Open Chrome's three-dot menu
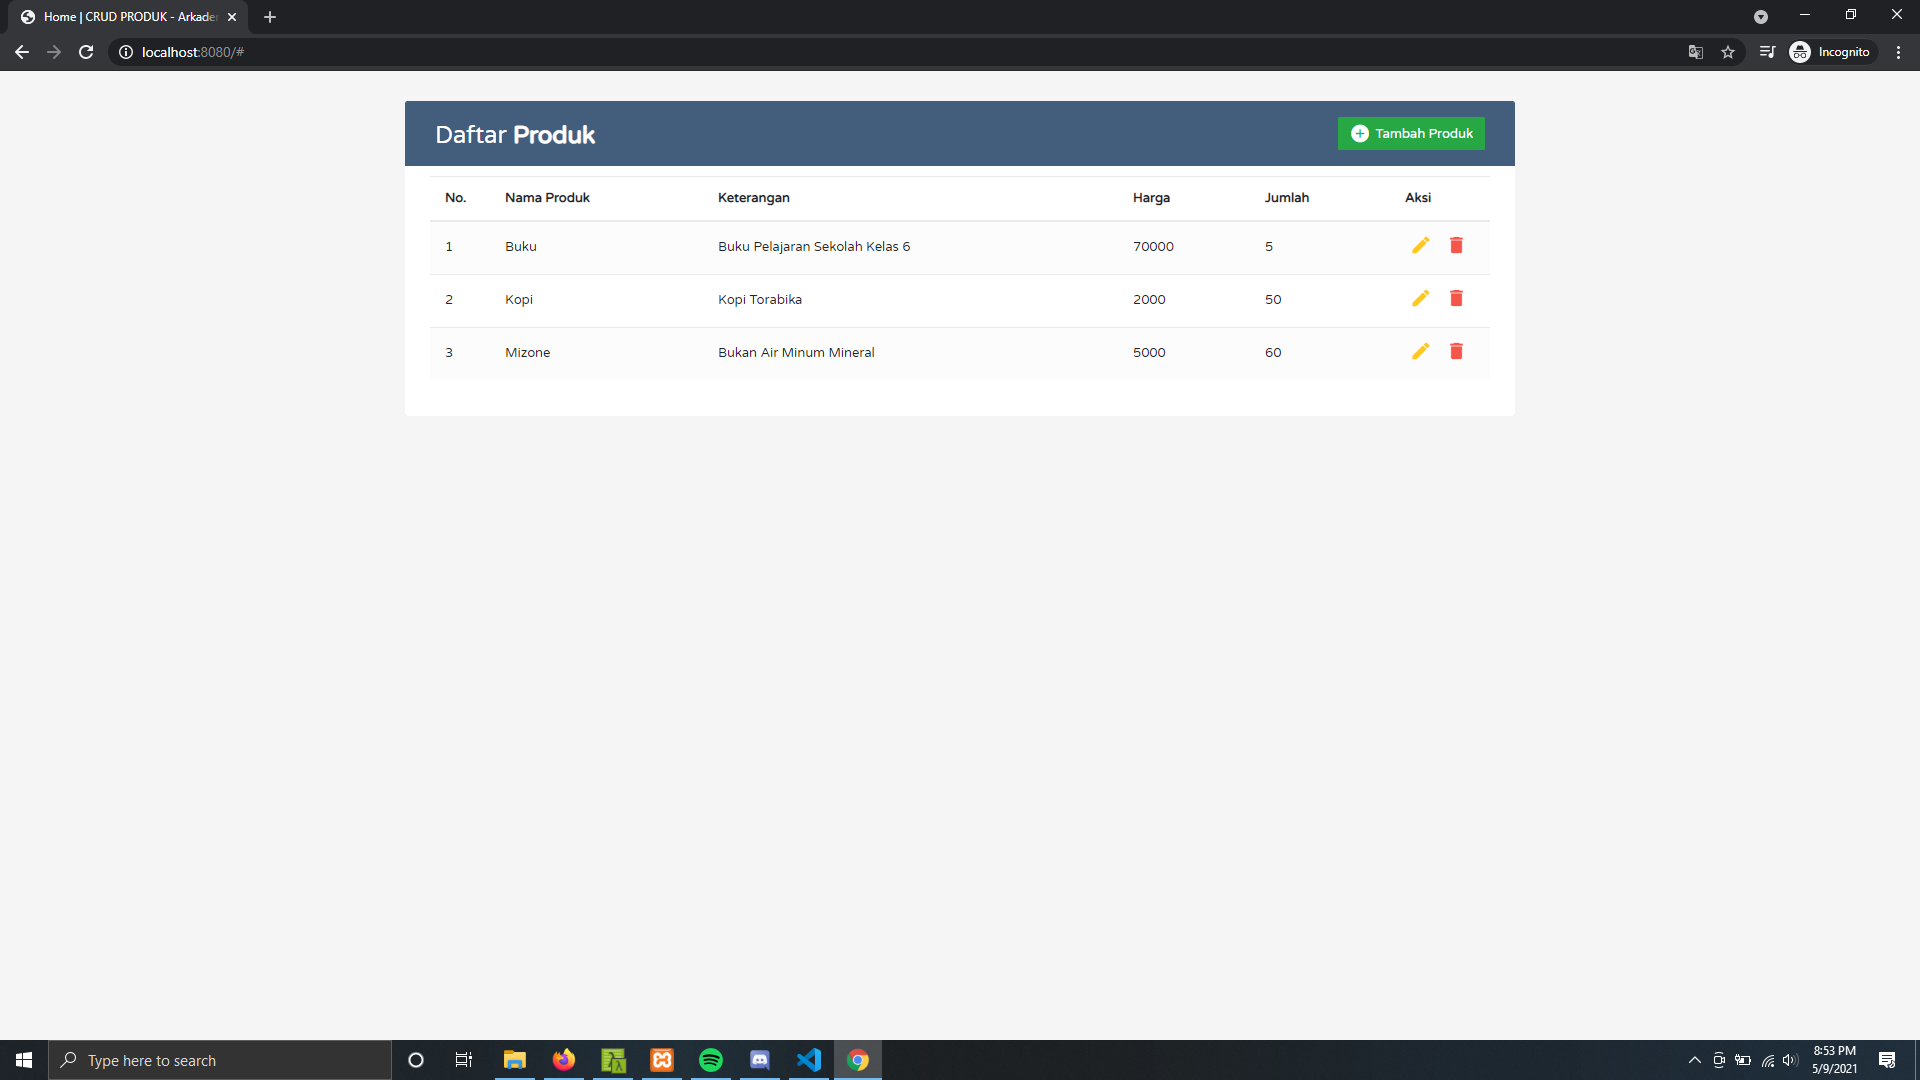This screenshot has width=1920, height=1080. click(1898, 52)
